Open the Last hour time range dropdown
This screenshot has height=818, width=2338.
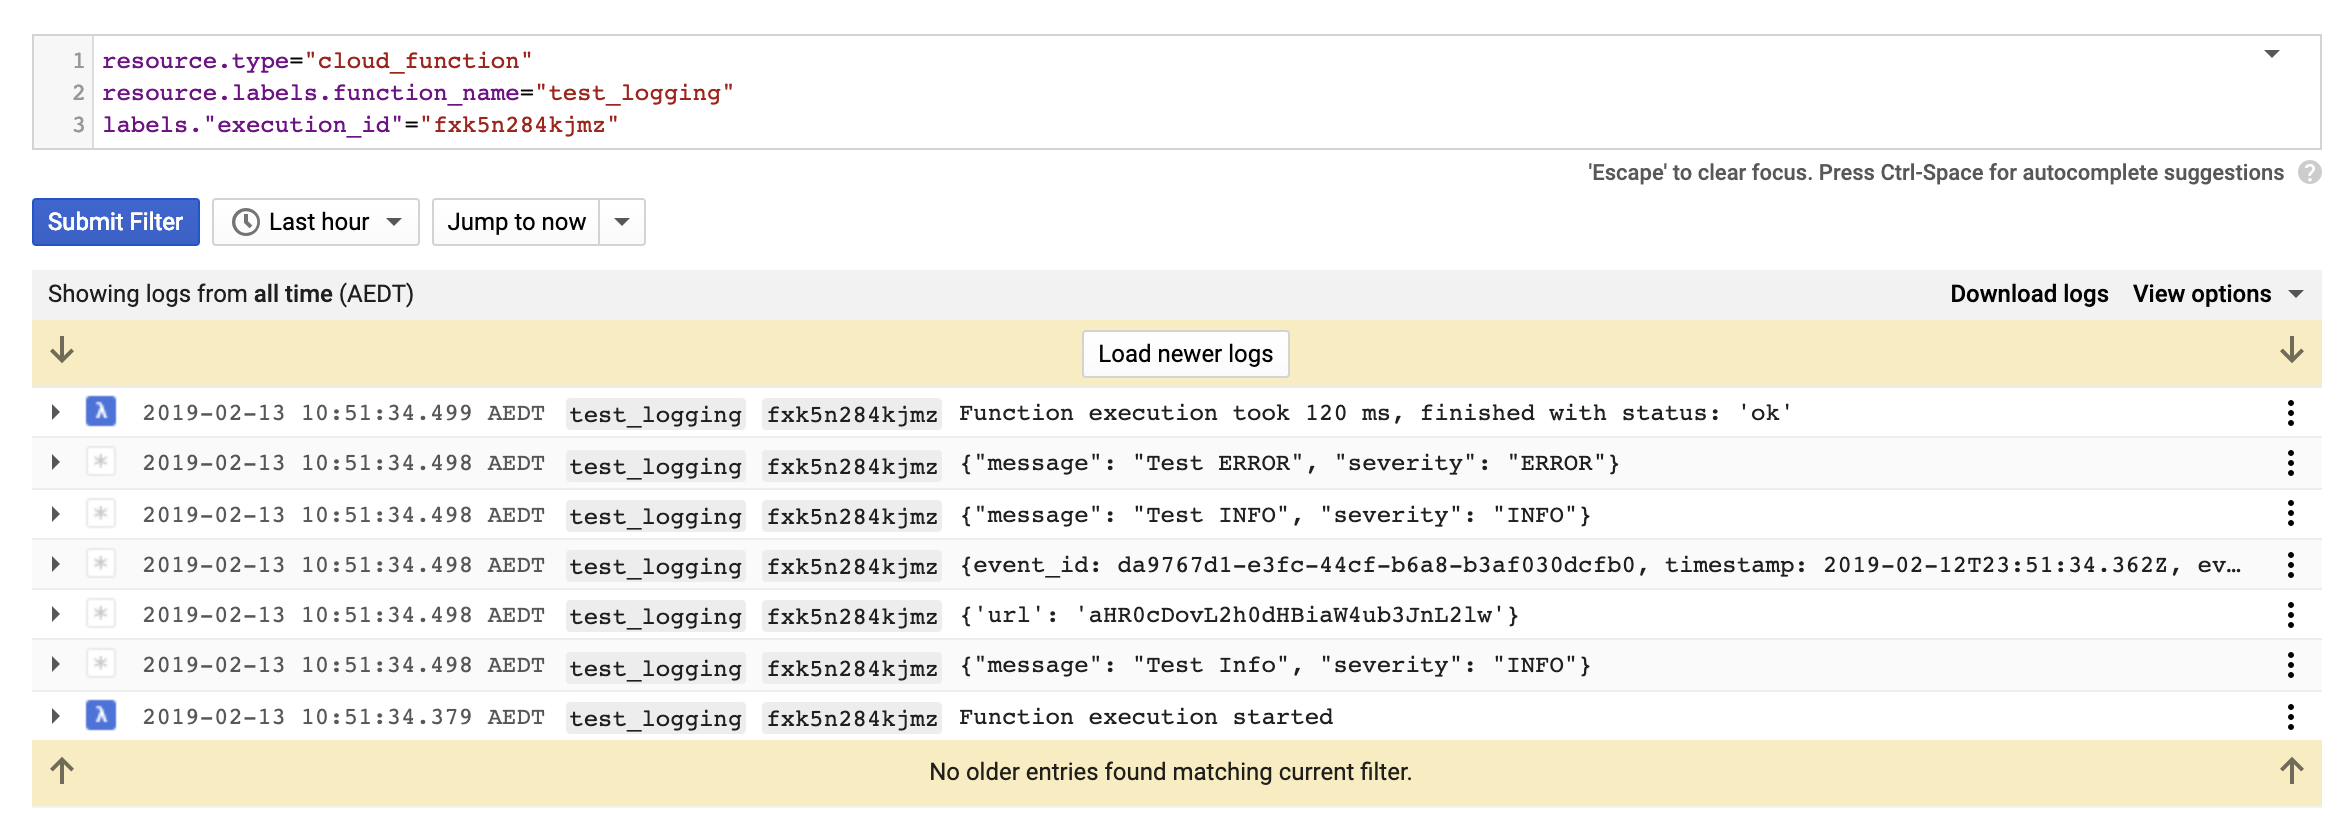(x=316, y=222)
